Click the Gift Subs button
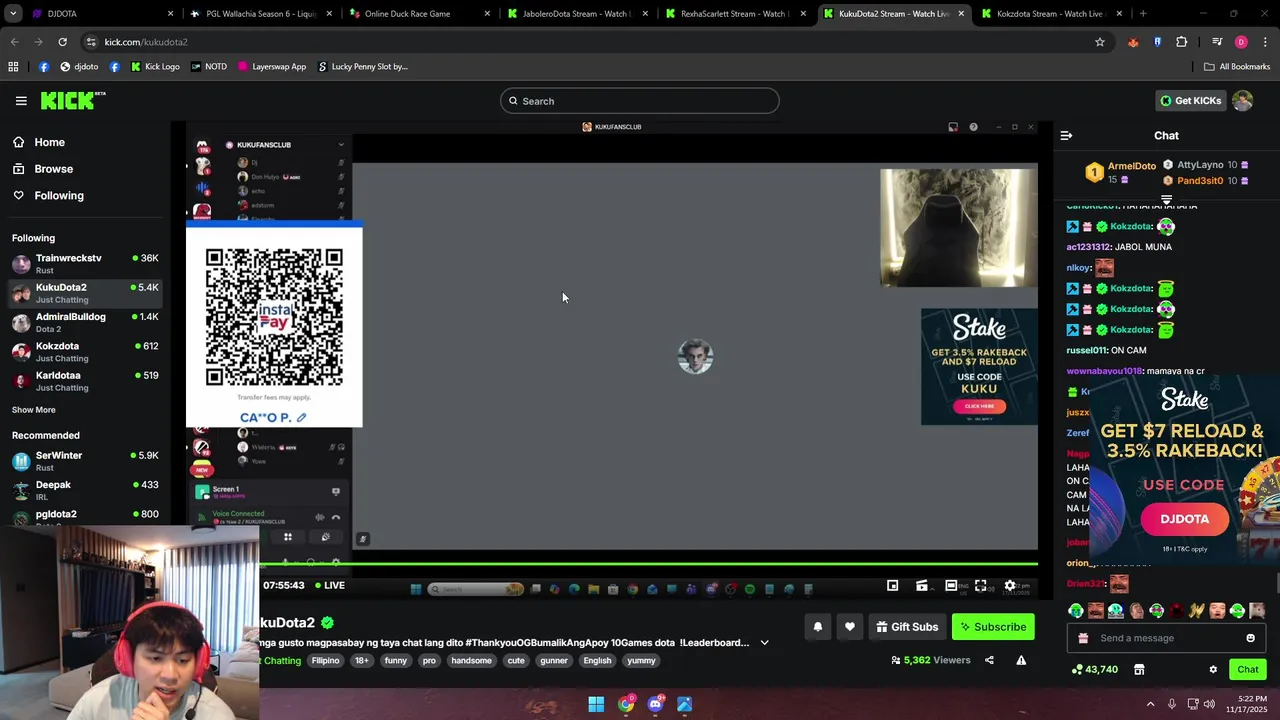The image size is (1280, 720). (908, 627)
